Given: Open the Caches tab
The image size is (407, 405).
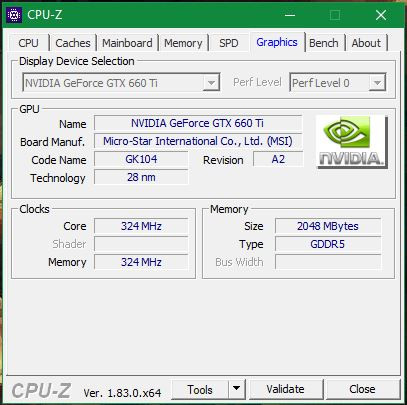Looking at the screenshot, I should pos(73,43).
